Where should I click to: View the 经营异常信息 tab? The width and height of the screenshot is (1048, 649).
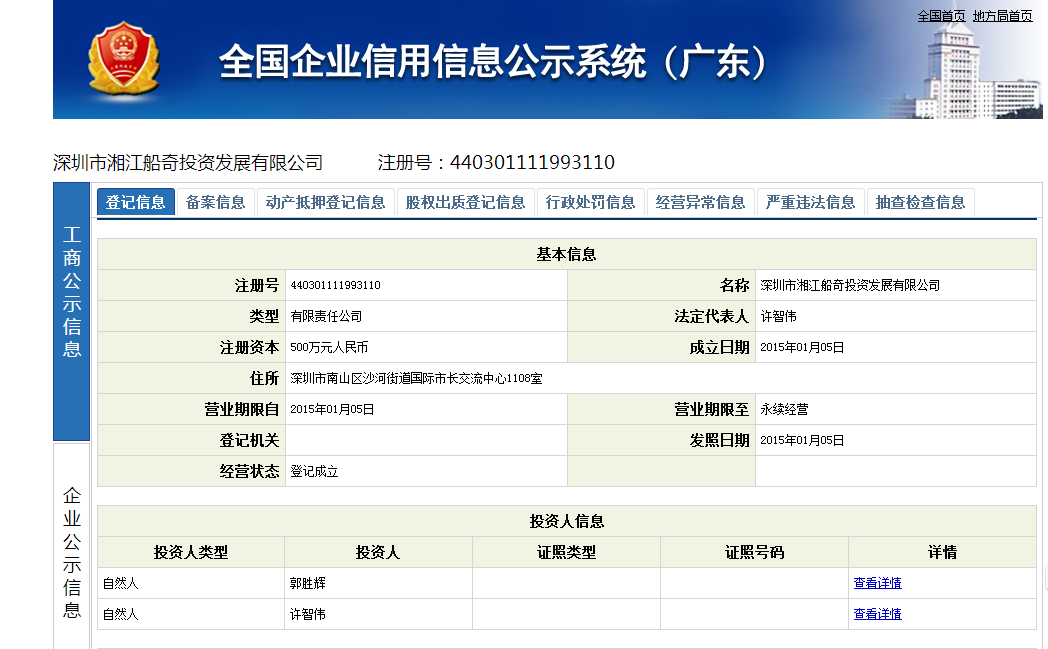click(700, 202)
